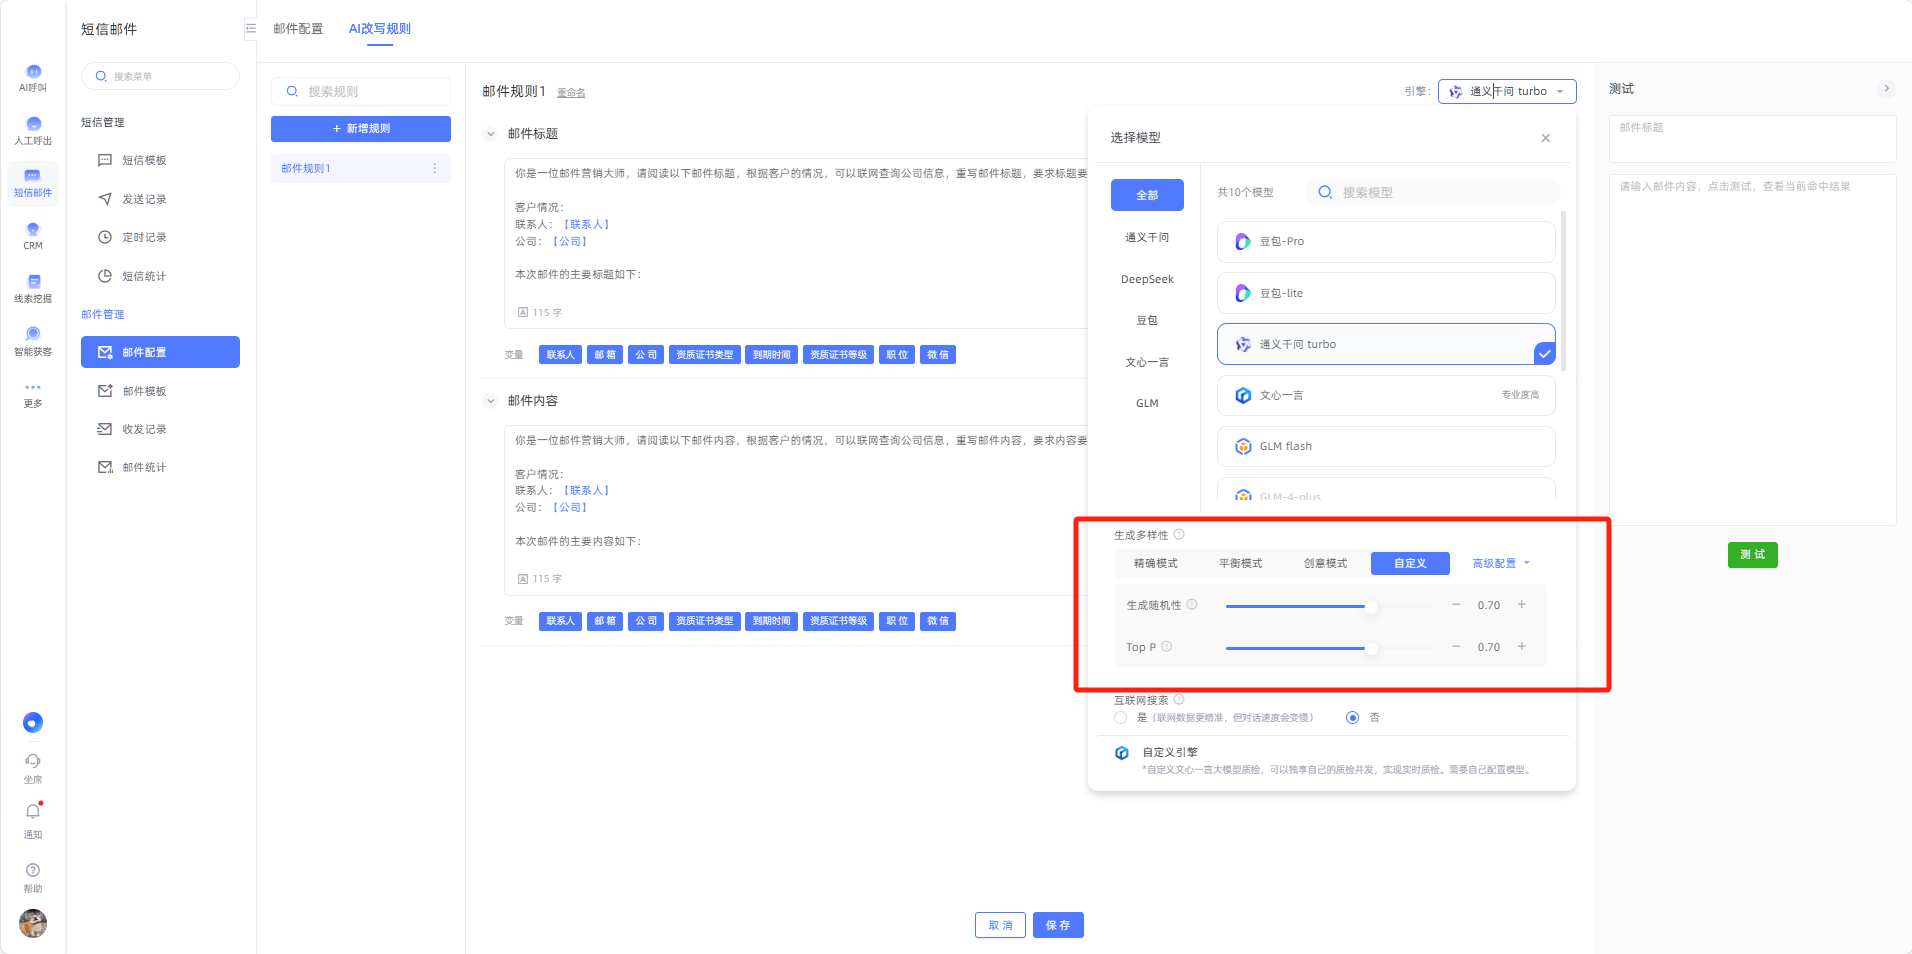Choose 自定义 diversity mode
Viewport: 1912px width, 954px height.
[x=1411, y=564]
